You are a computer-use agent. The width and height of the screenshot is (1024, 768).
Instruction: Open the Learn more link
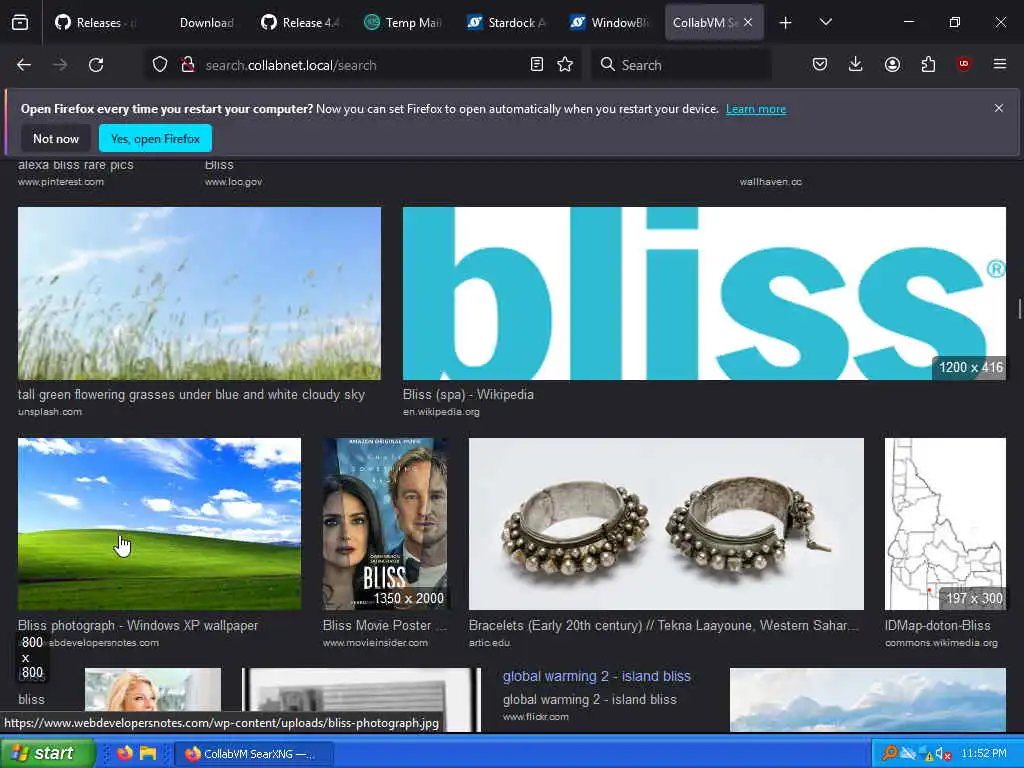[x=756, y=109]
